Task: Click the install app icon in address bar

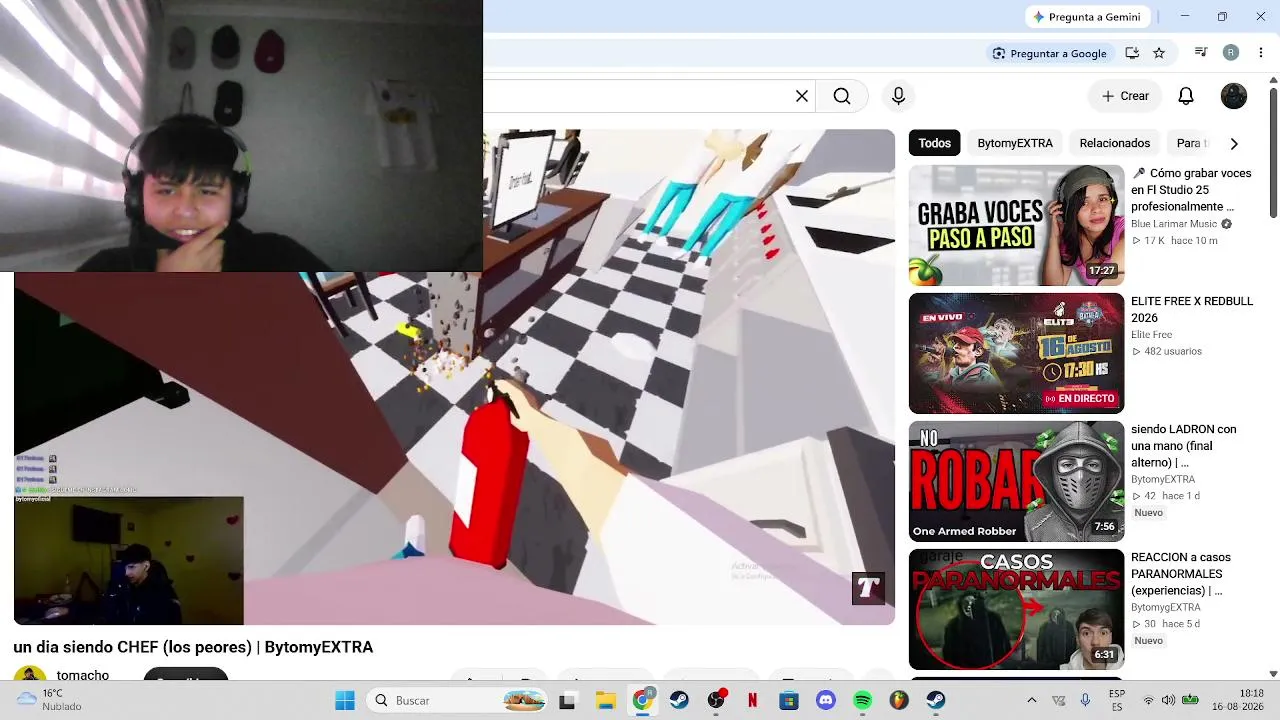Action: tap(1132, 53)
